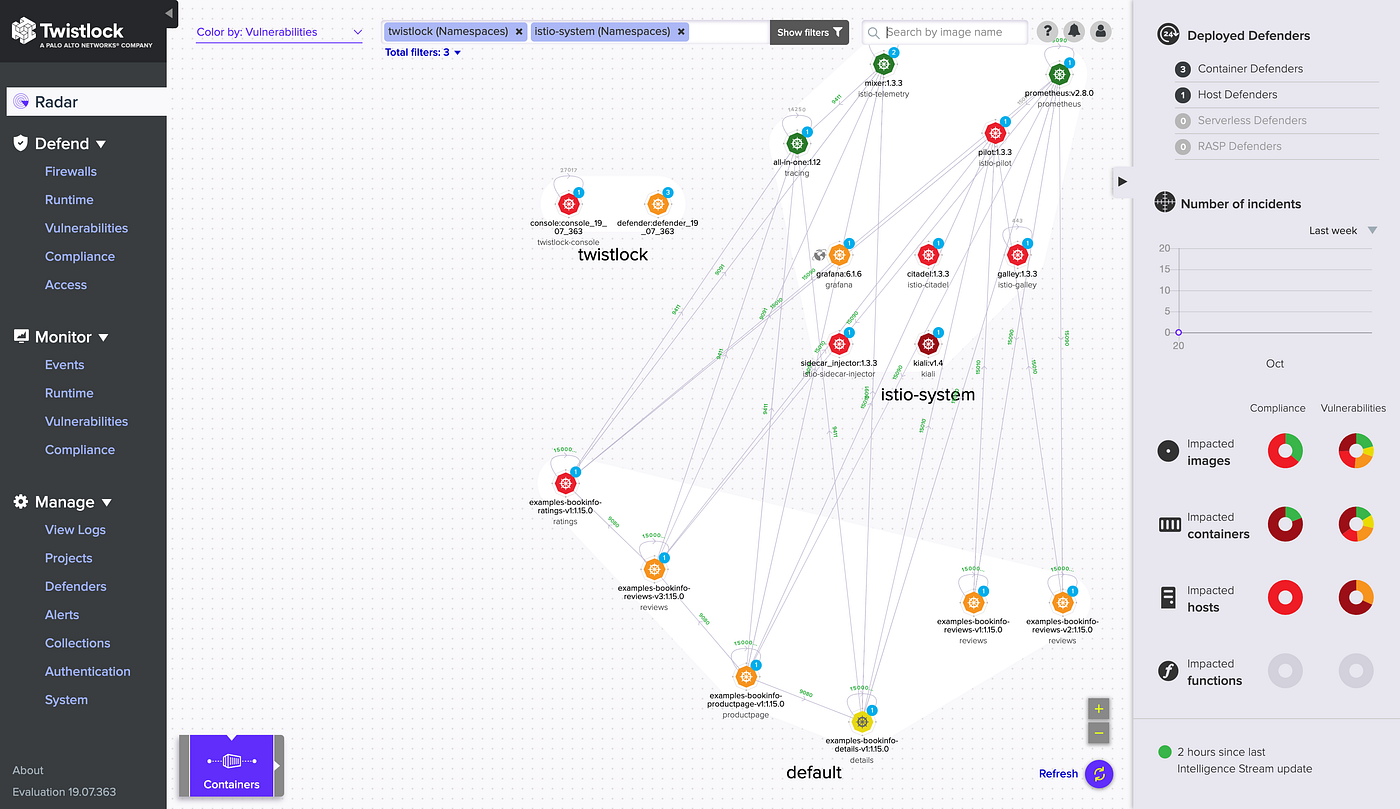Change the Last week time range
Screen dimensions: 1400x809
pos(1340,230)
